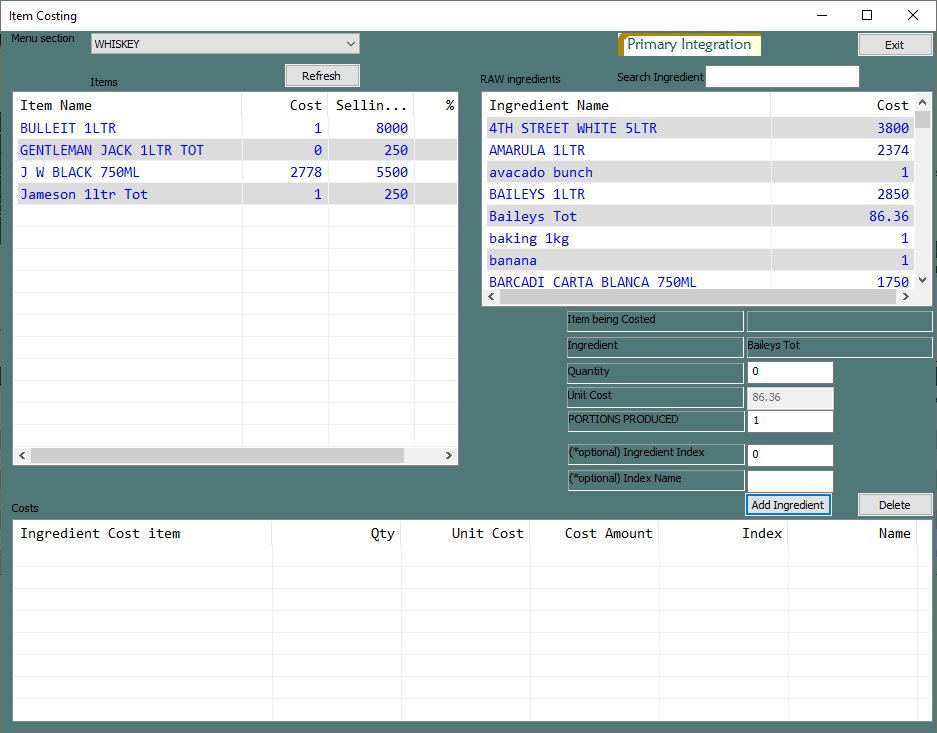The width and height of the screenshot is (937, 733).
Task: Select the Jameson 1ltr Tot row
Action: (x=237, y=194)
